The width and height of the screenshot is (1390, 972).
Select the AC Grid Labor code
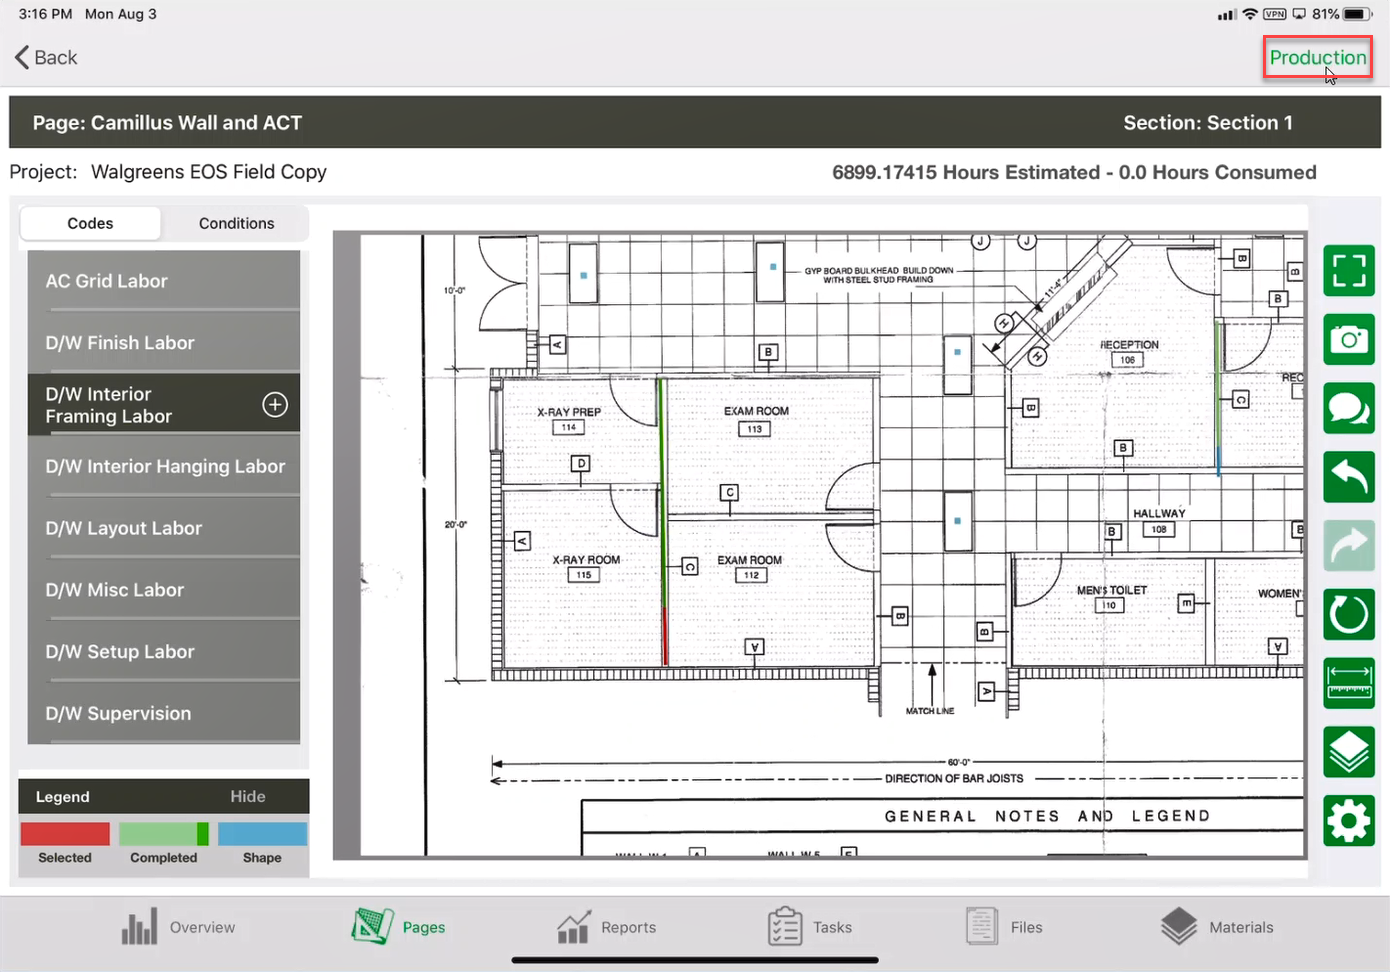(164, 281)
